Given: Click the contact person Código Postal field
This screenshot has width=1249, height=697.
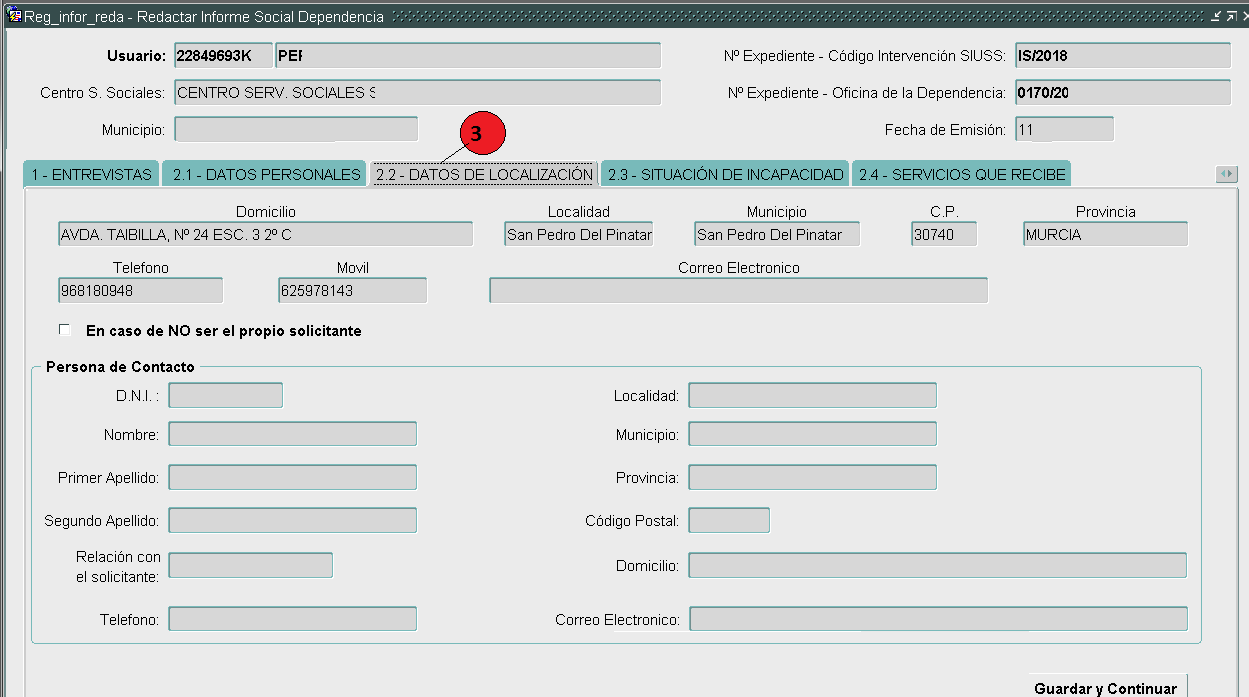Looking at the screenshot, I should click(x=729, y=521).
